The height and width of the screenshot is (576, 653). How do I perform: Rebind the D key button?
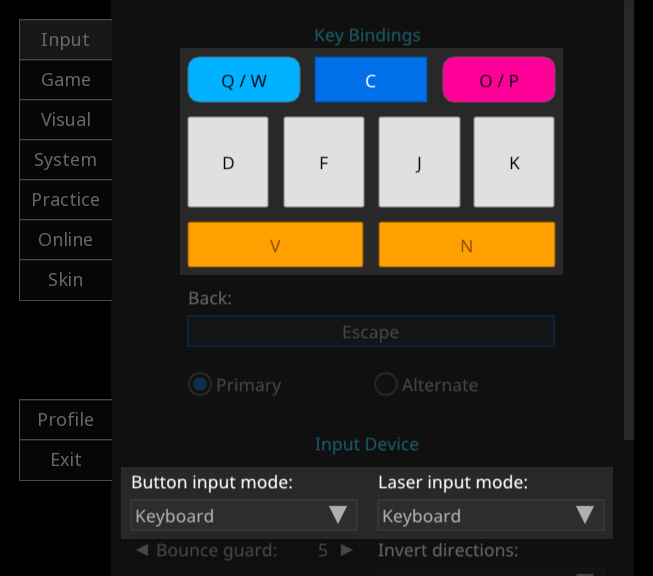(228, 162)
